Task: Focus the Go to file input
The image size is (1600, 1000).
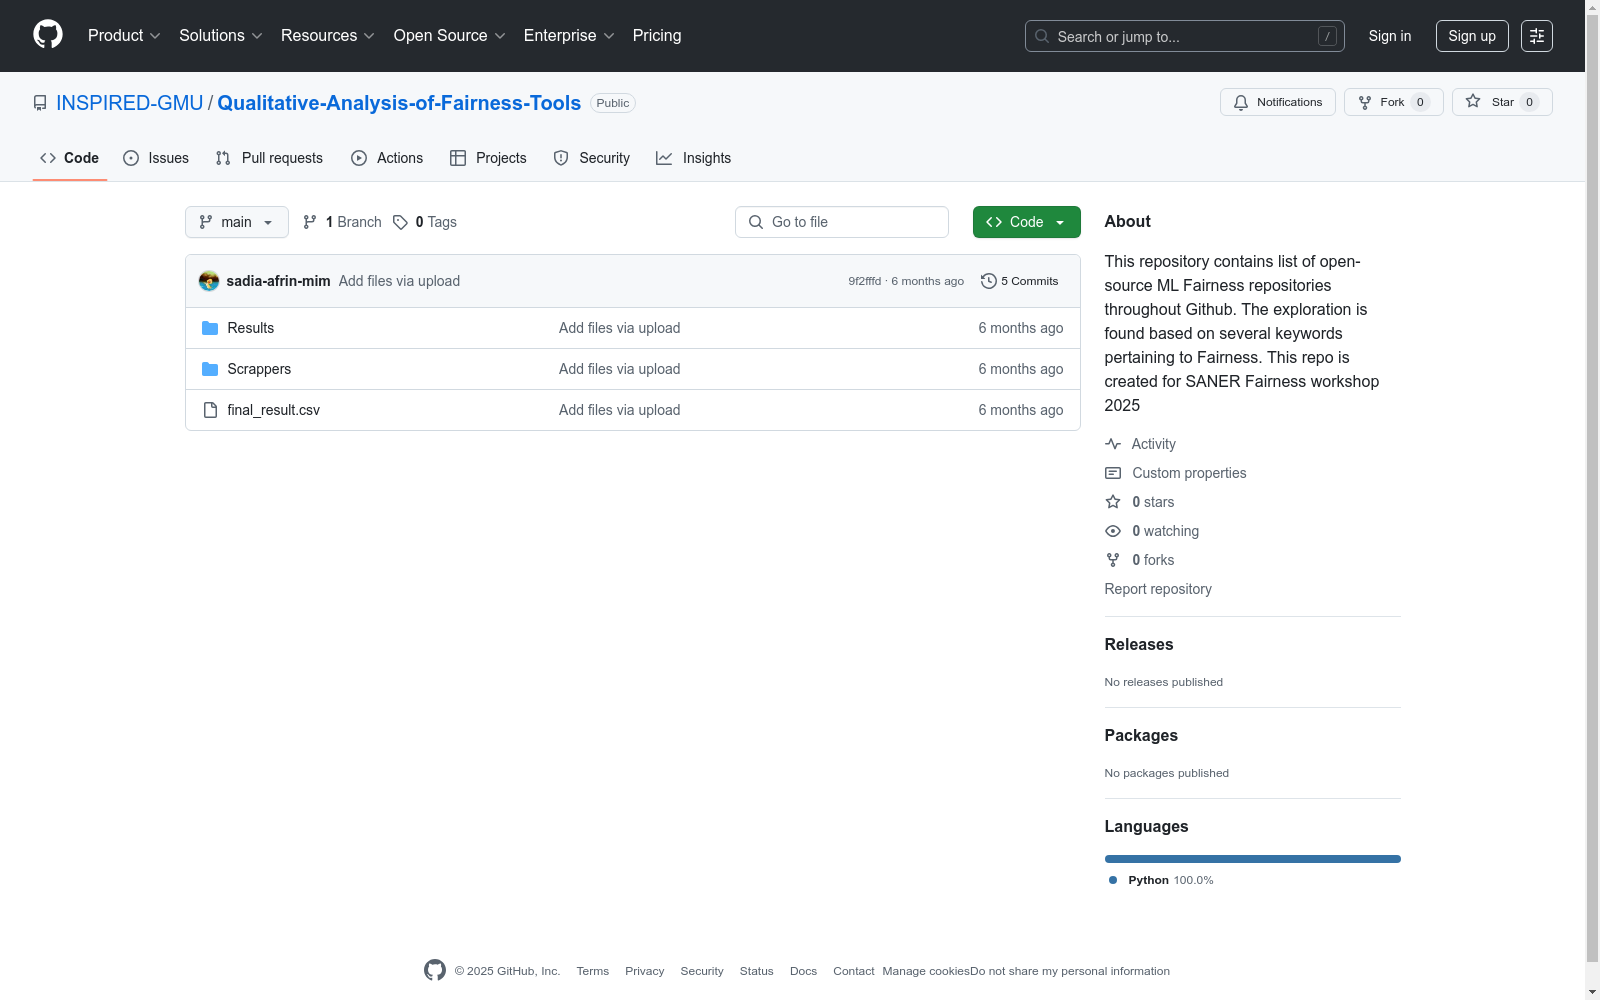Action: 842,222
